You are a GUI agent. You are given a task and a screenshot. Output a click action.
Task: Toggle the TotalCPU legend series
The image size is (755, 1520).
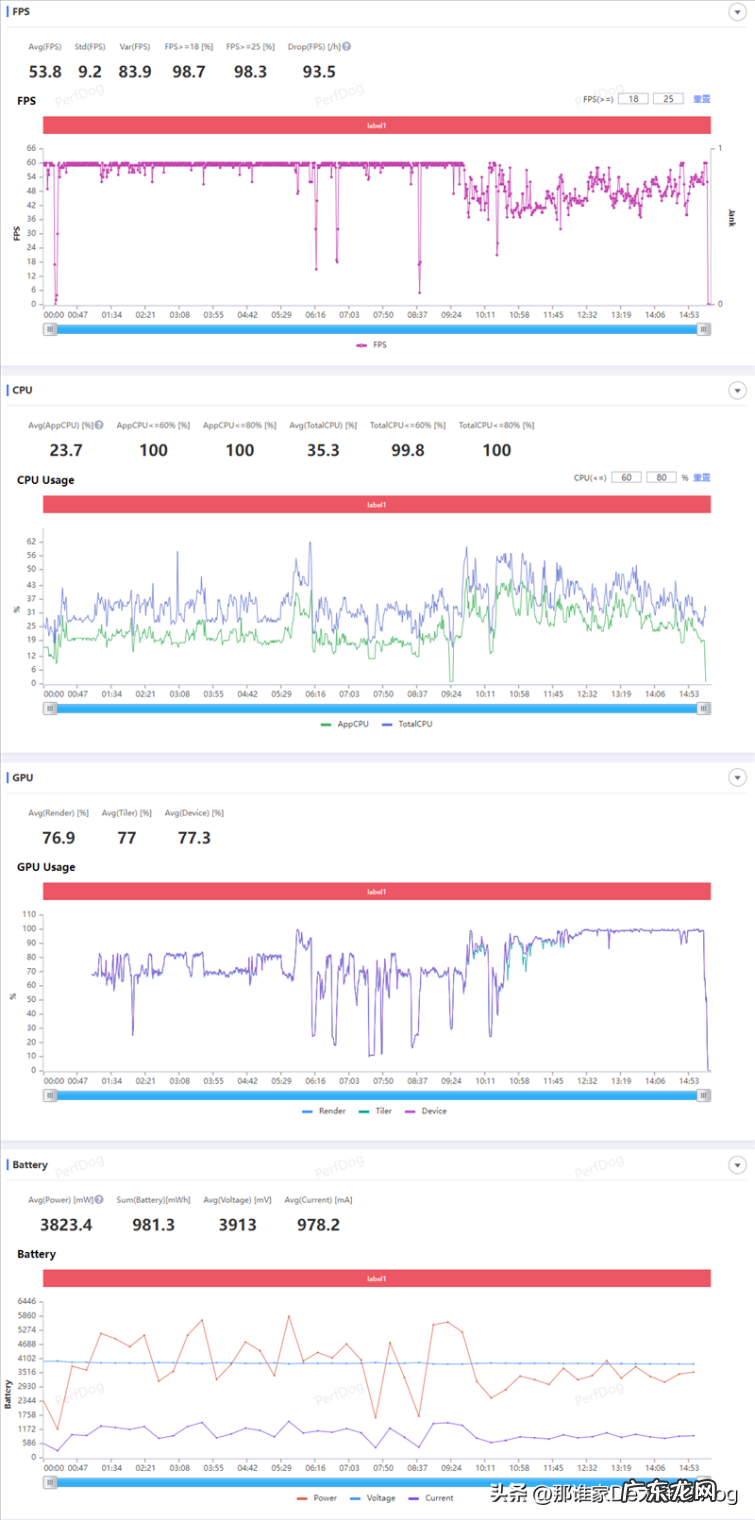point(408,723)
